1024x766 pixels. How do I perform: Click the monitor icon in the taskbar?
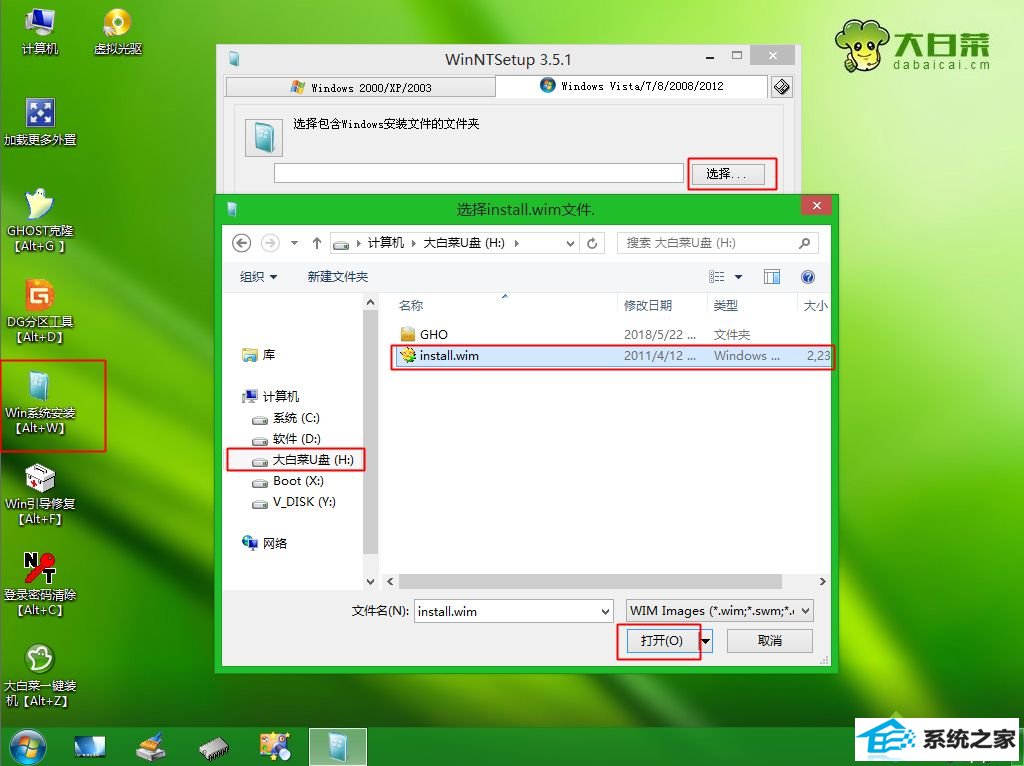[x=89, y=746]
